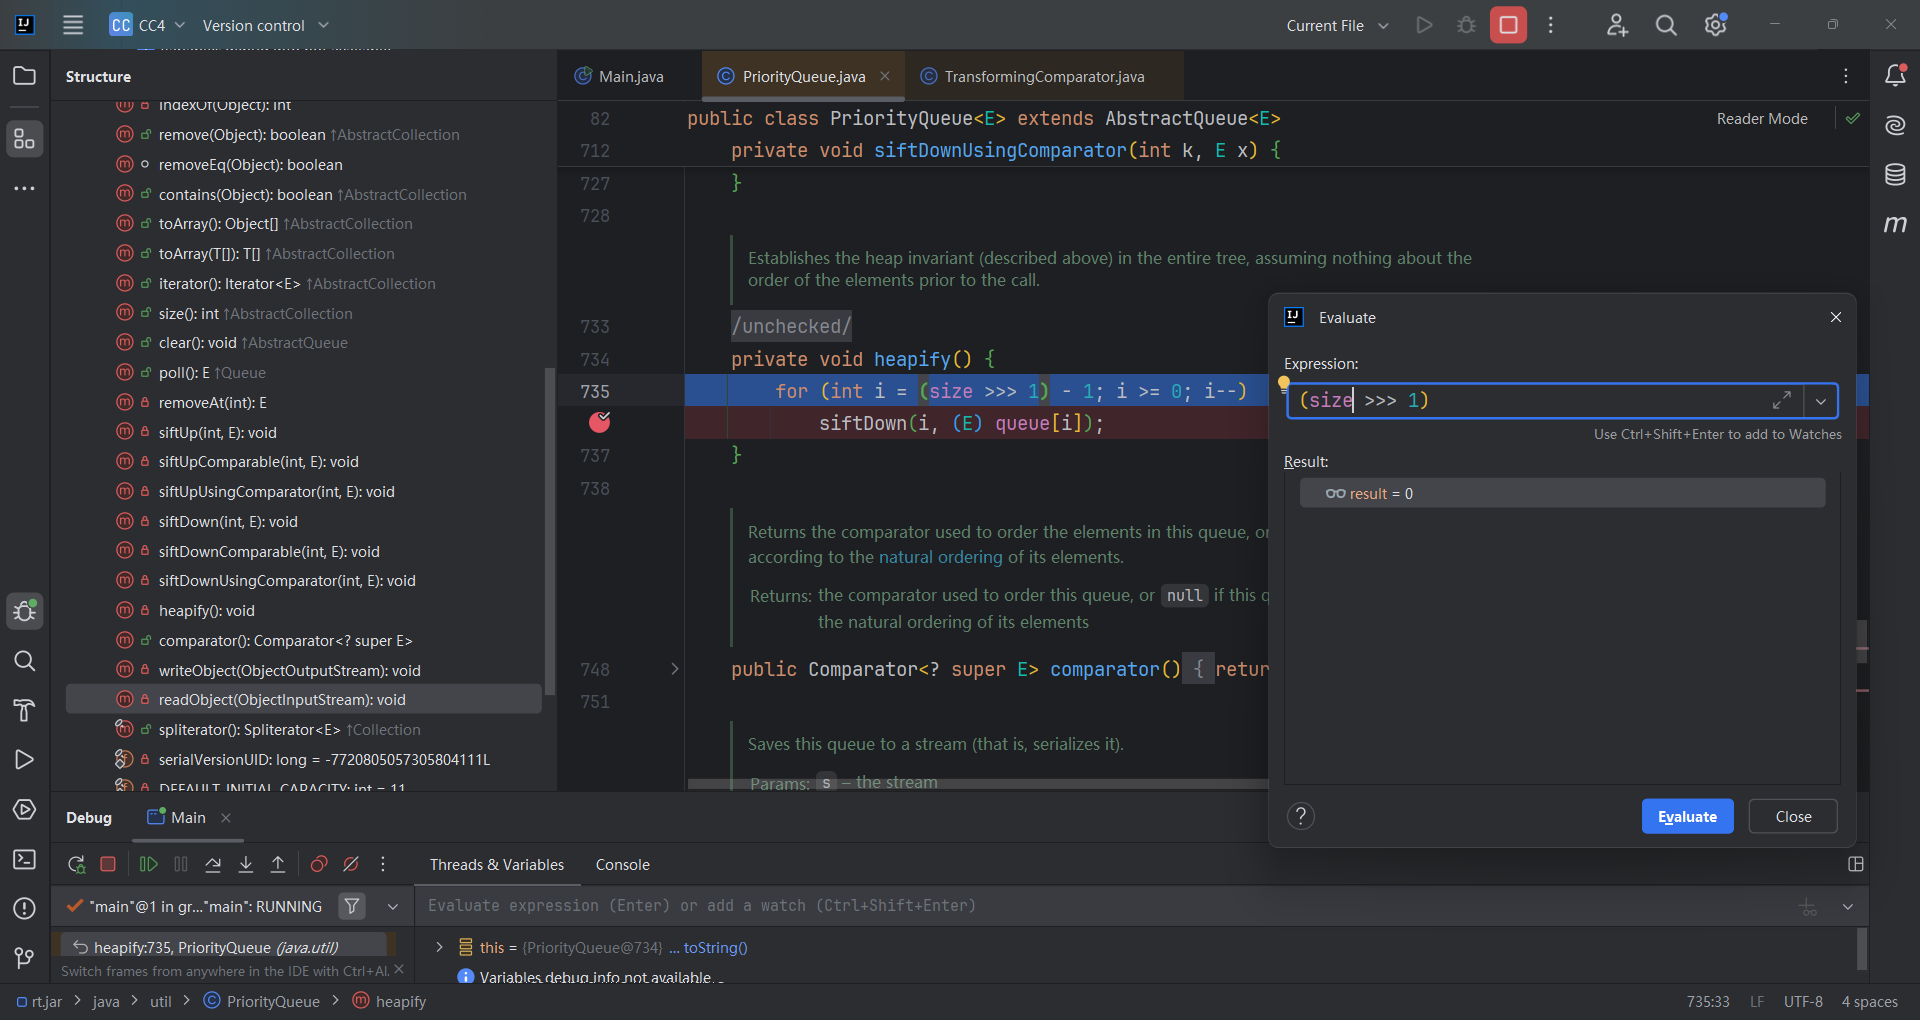Open the Build hammer tool window
The image size is (1920, 1020).
tap(24, 711)
